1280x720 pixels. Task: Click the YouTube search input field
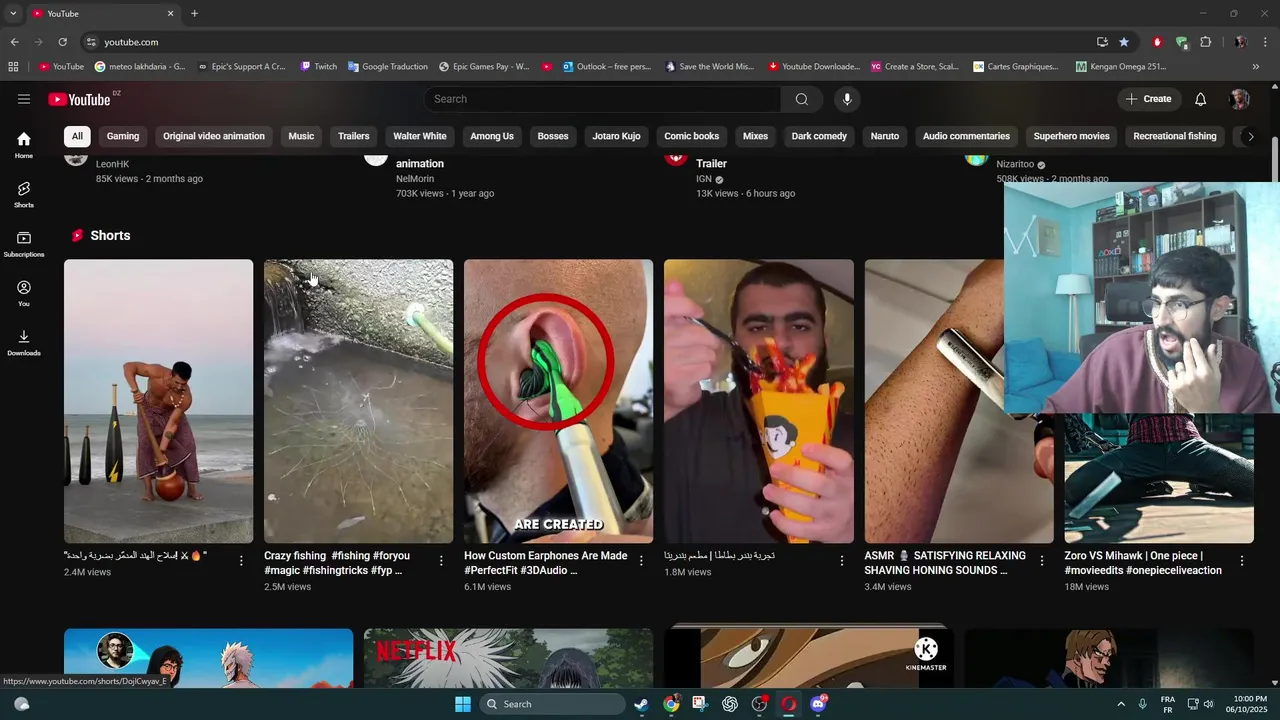click(603, 99)
